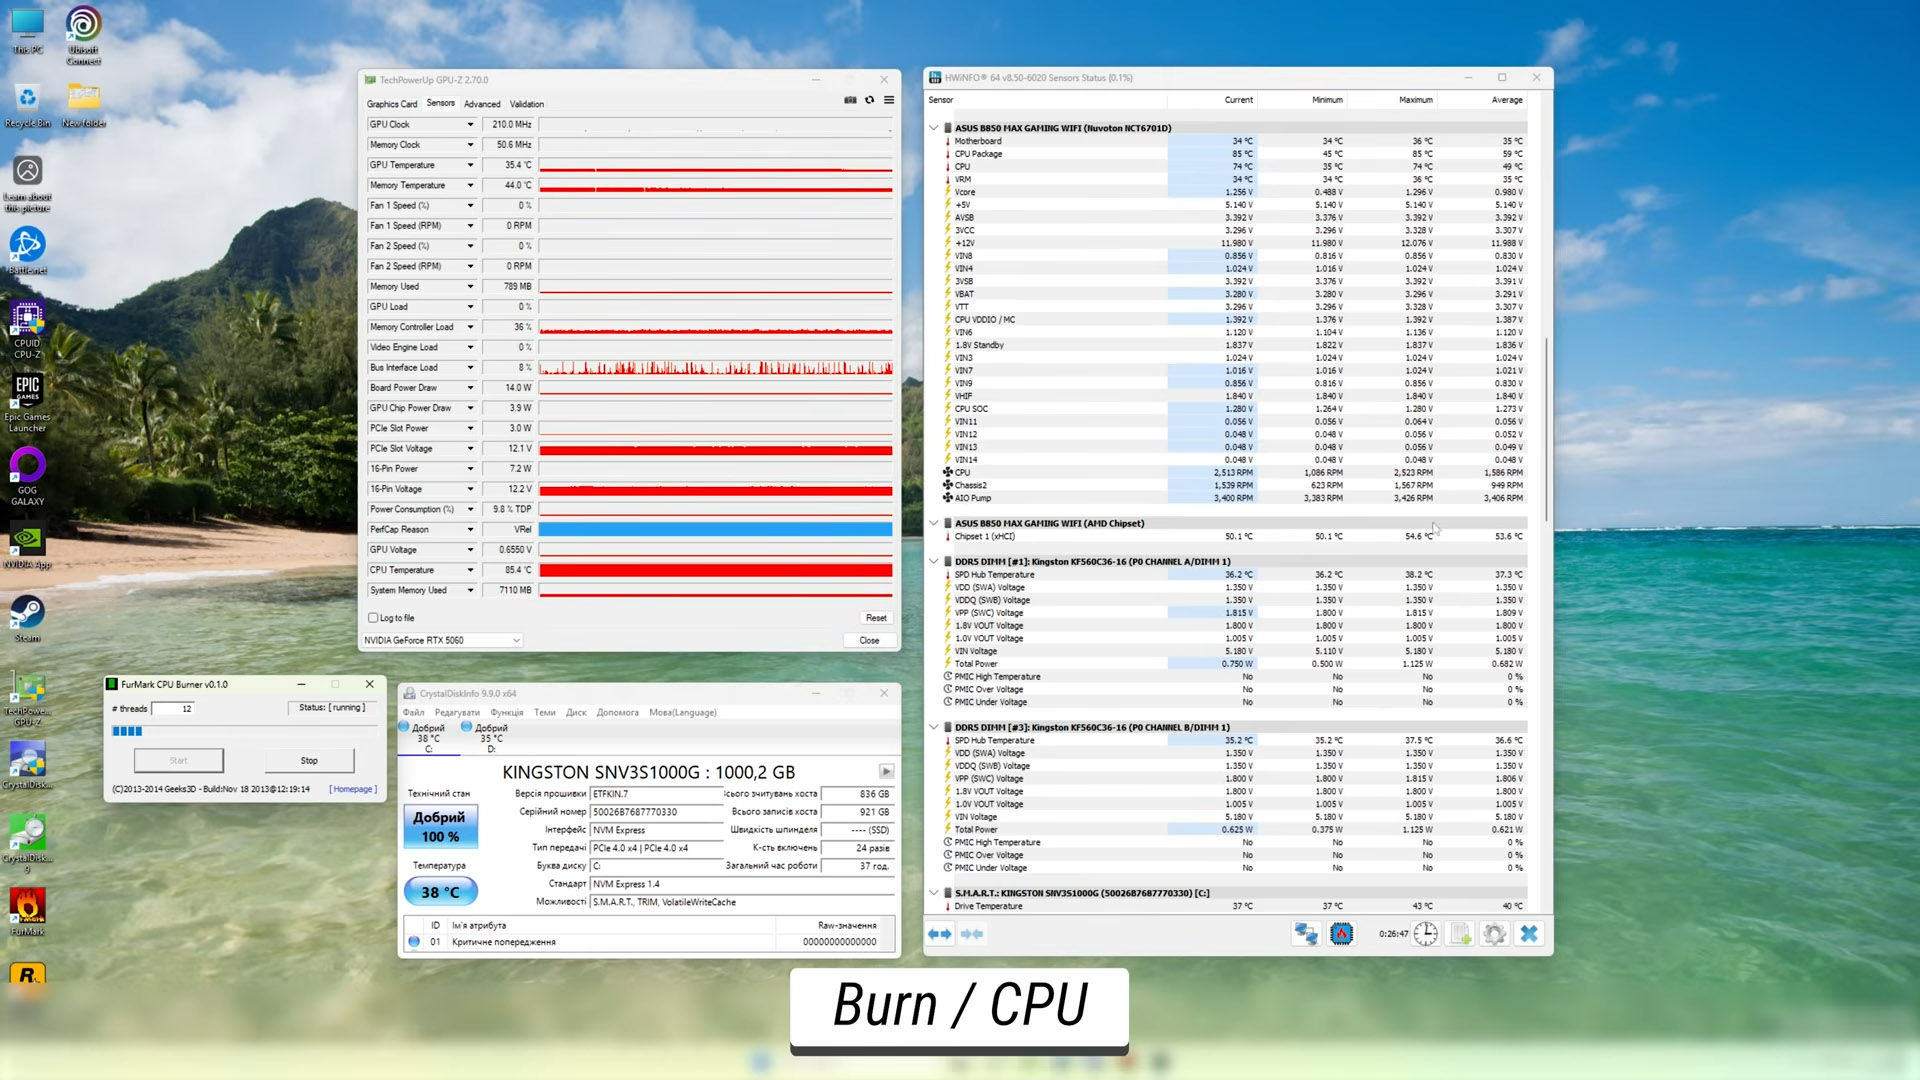Switch to the Validation tab in GPU-Z

tap(527, 104)
